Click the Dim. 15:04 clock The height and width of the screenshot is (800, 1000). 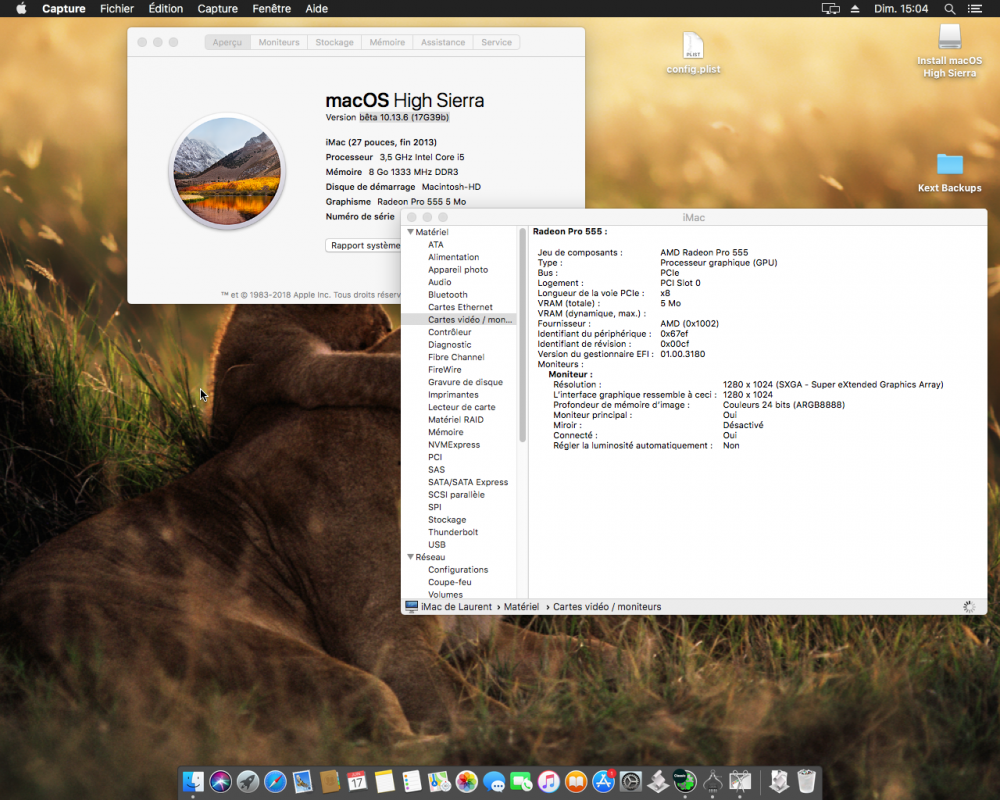click(x=901, y=9)
